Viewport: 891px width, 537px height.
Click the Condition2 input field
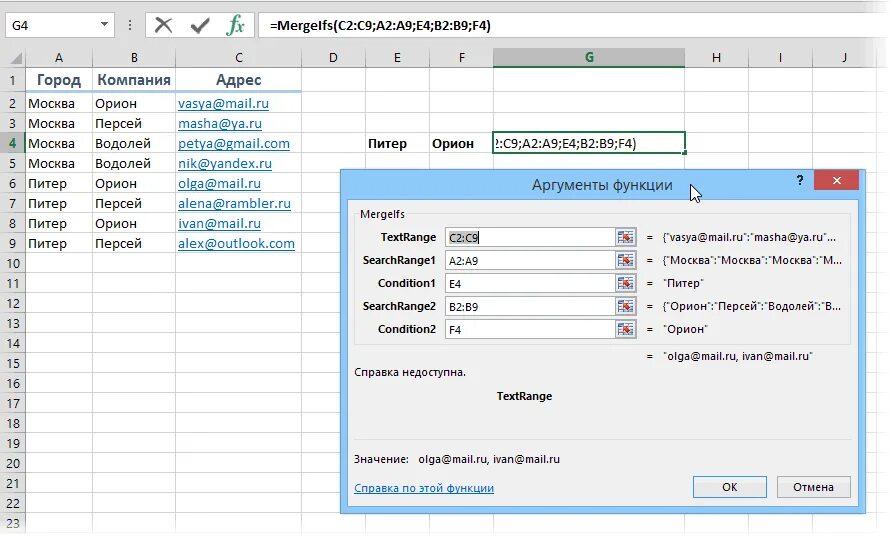click(530, 329)
